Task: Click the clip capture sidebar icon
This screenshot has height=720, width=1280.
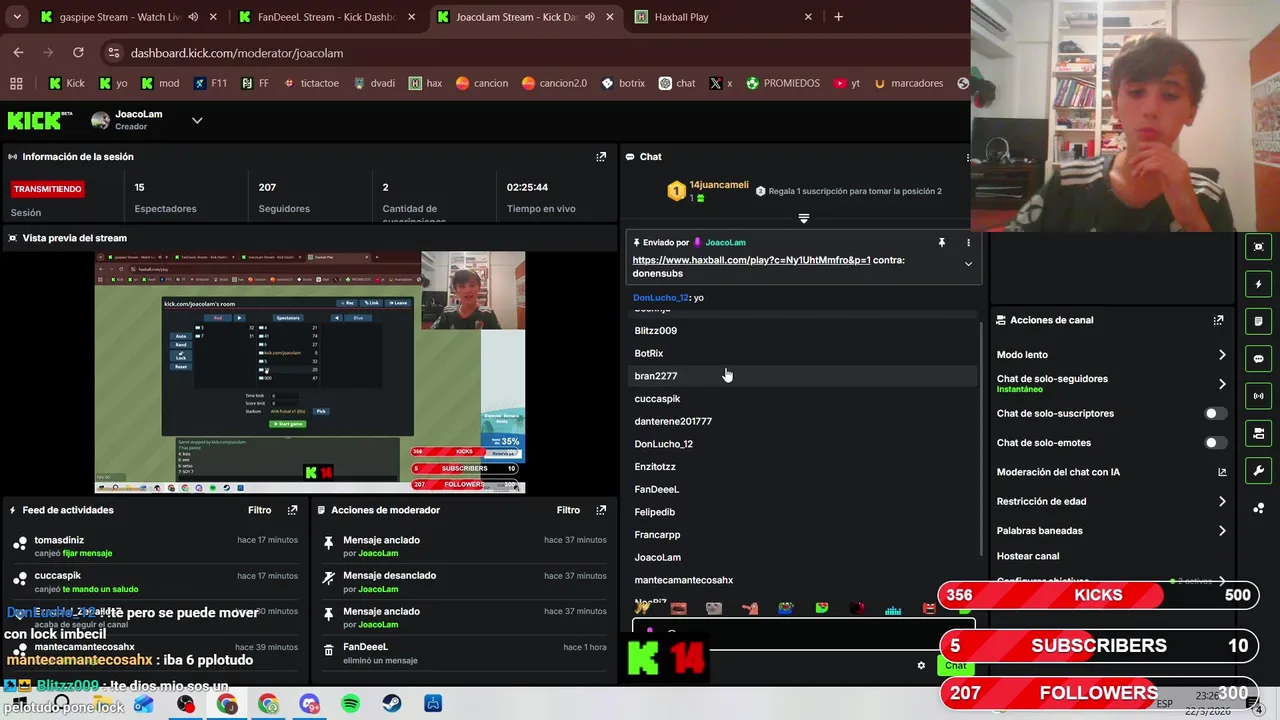Action: [x=1258, y=247]
